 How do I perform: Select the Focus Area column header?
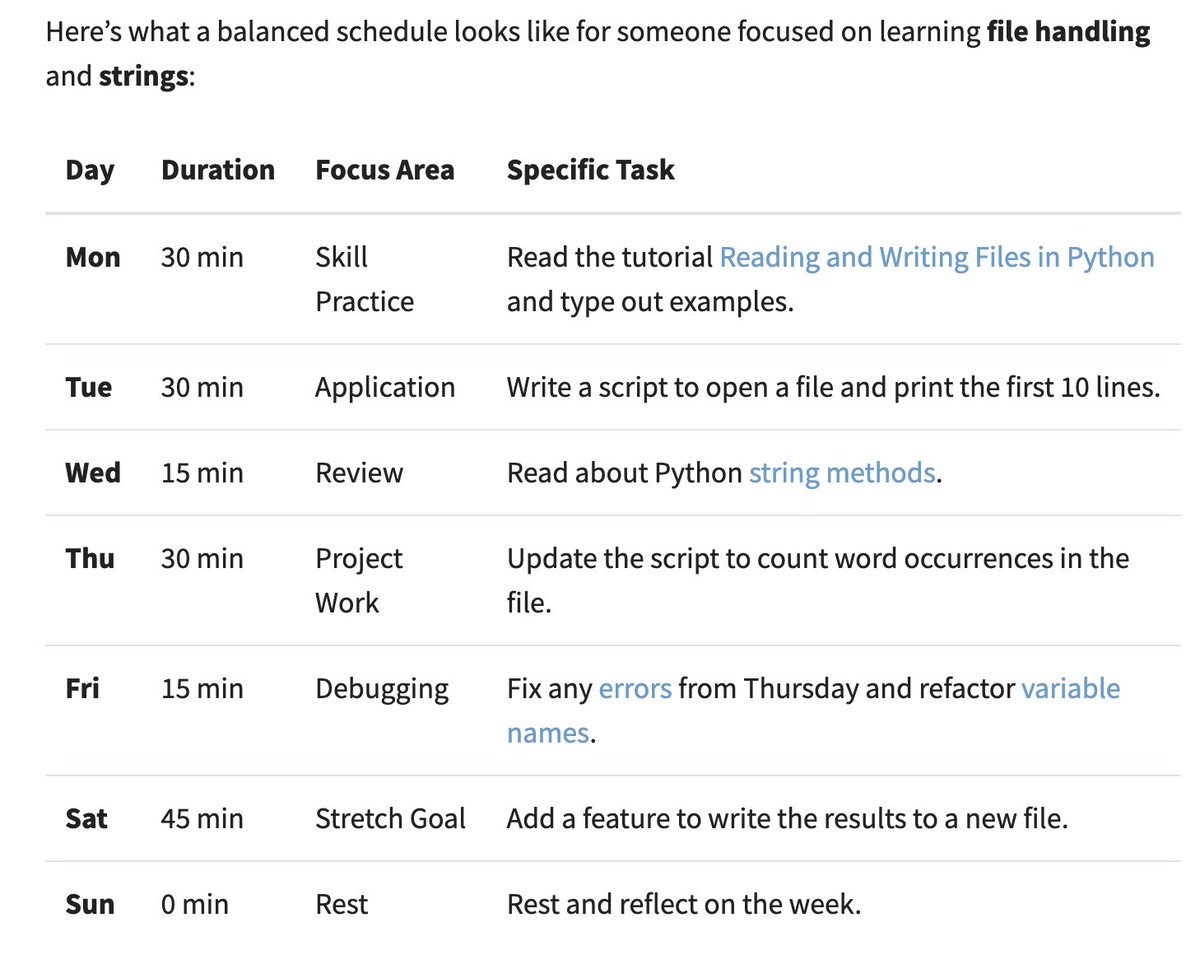[x=385, y=169]
